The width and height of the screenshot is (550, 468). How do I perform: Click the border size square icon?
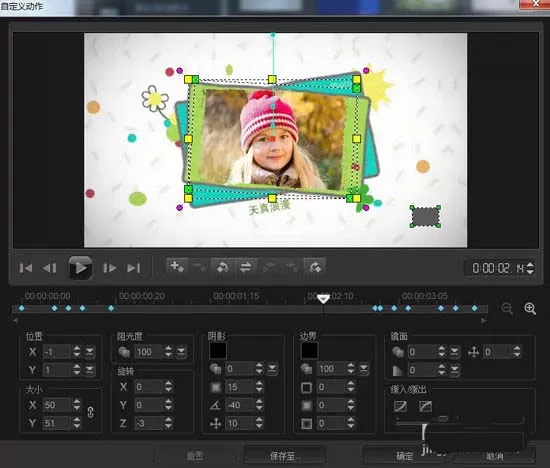pyautogui.click(x=306, y=387)
